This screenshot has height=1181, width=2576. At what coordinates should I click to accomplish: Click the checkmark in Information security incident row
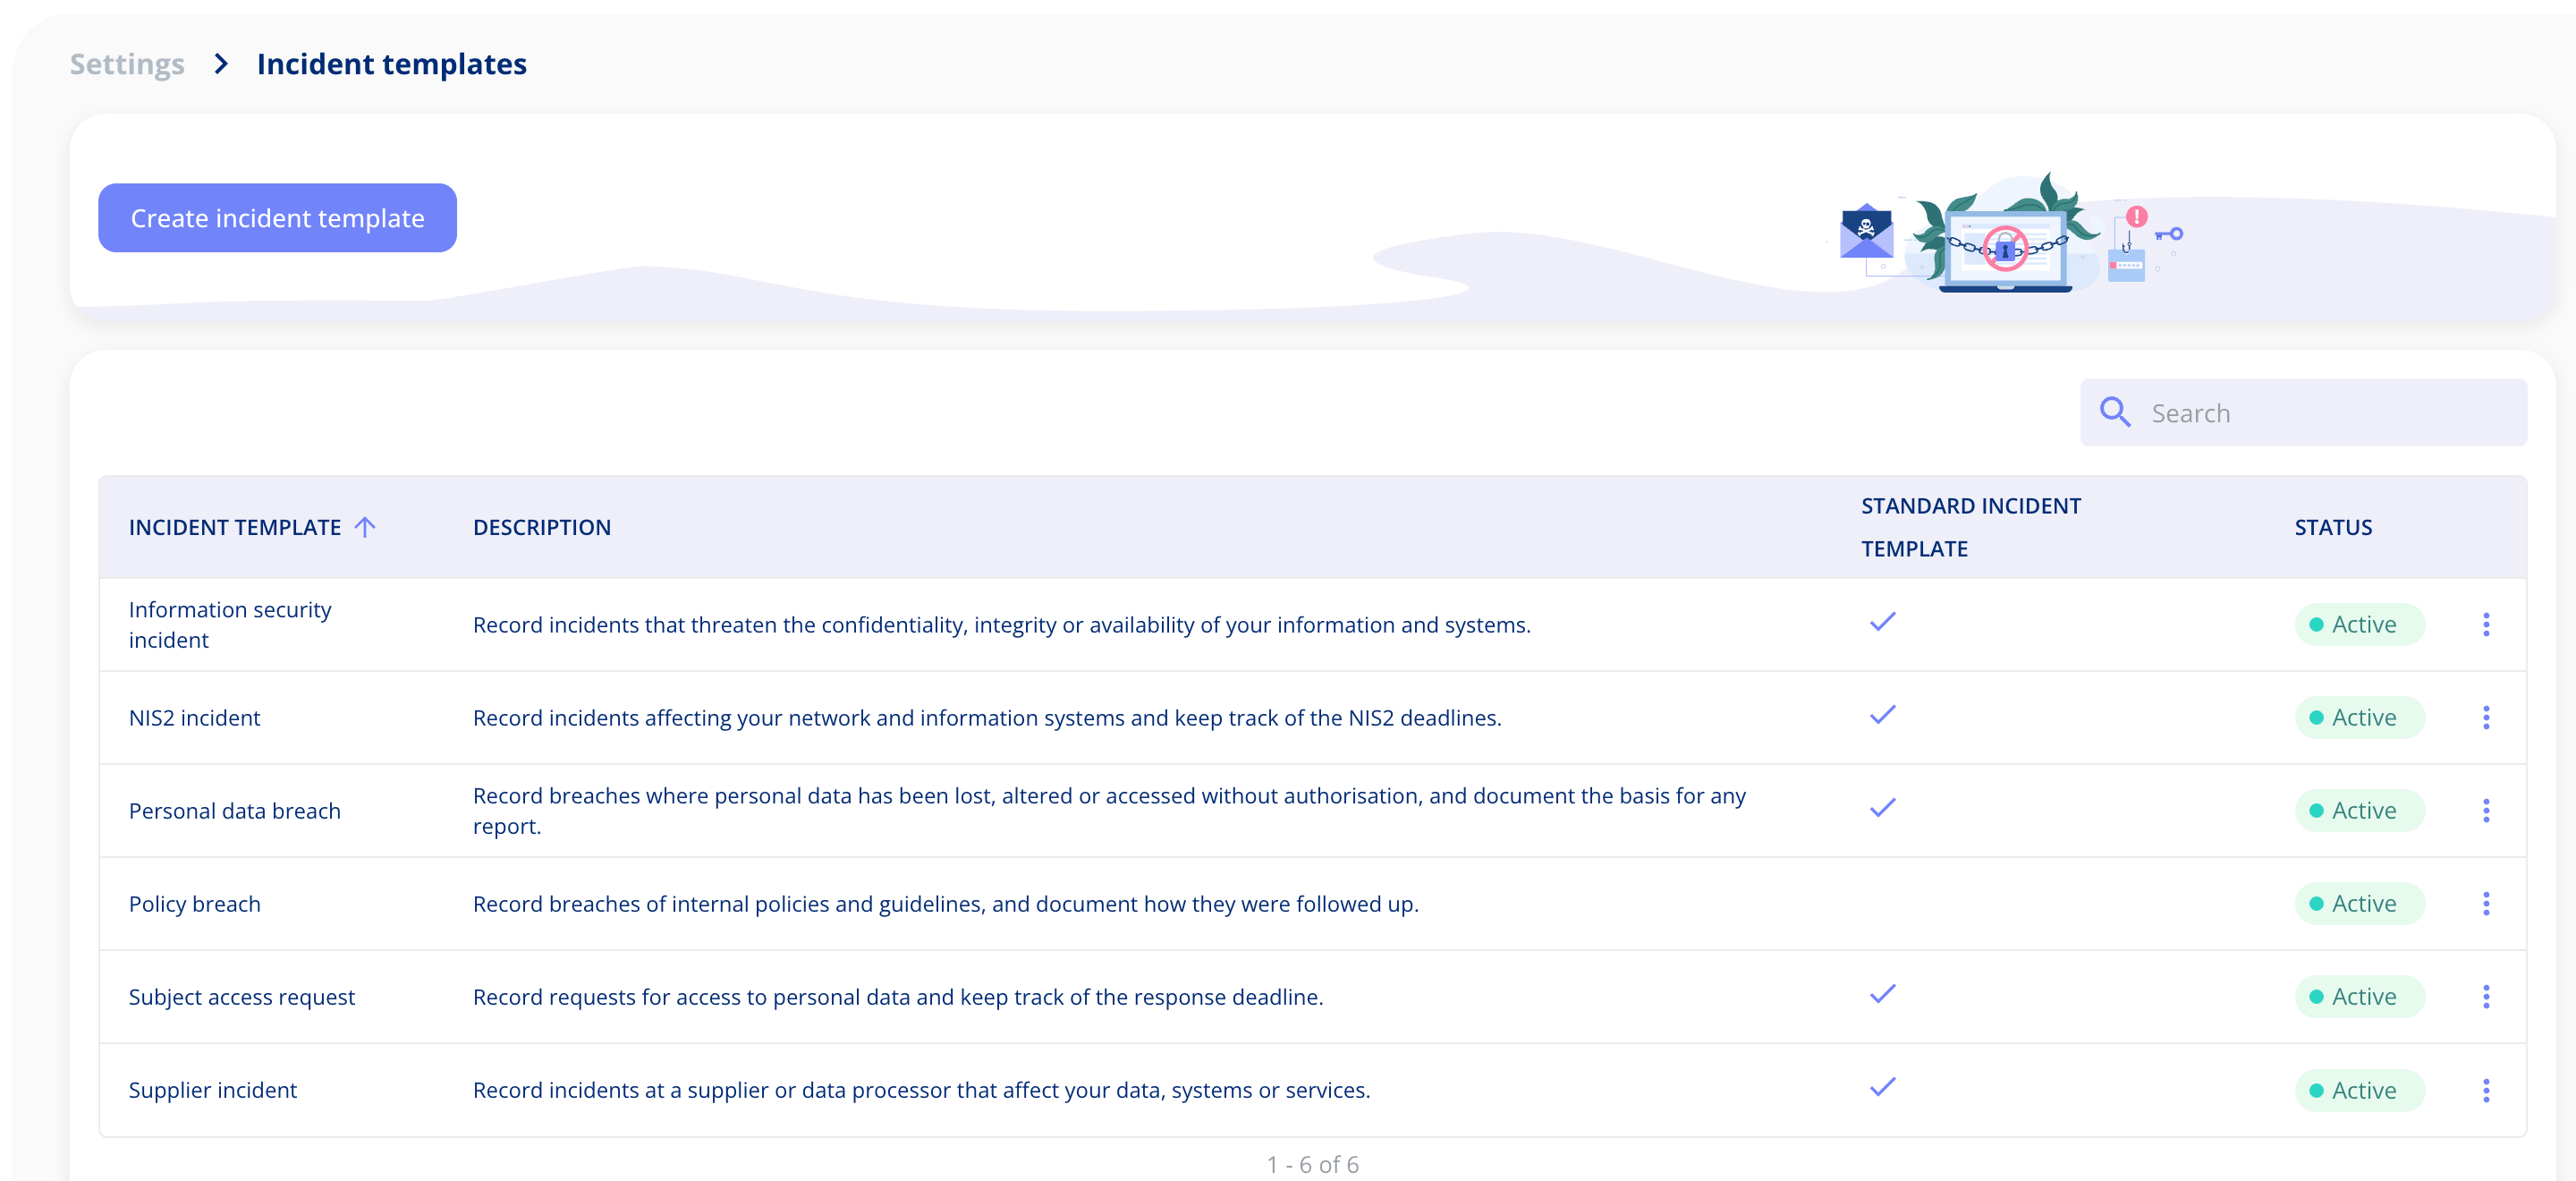(x=1883, y=622)
